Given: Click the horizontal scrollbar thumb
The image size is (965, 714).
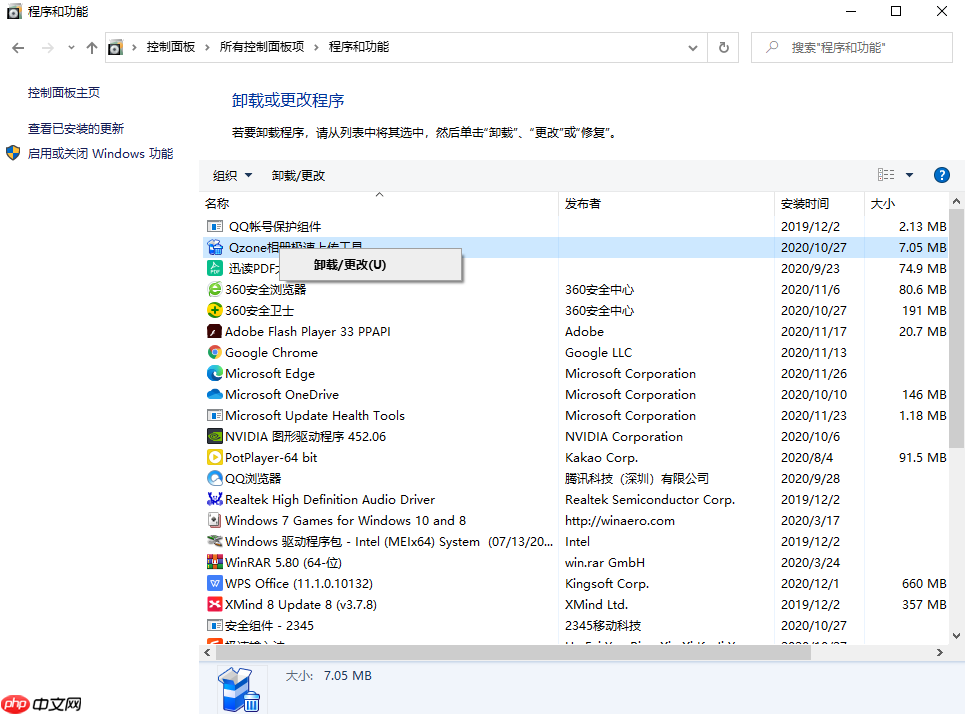Looking at the screenshot, I should click(x=513, y=652).
